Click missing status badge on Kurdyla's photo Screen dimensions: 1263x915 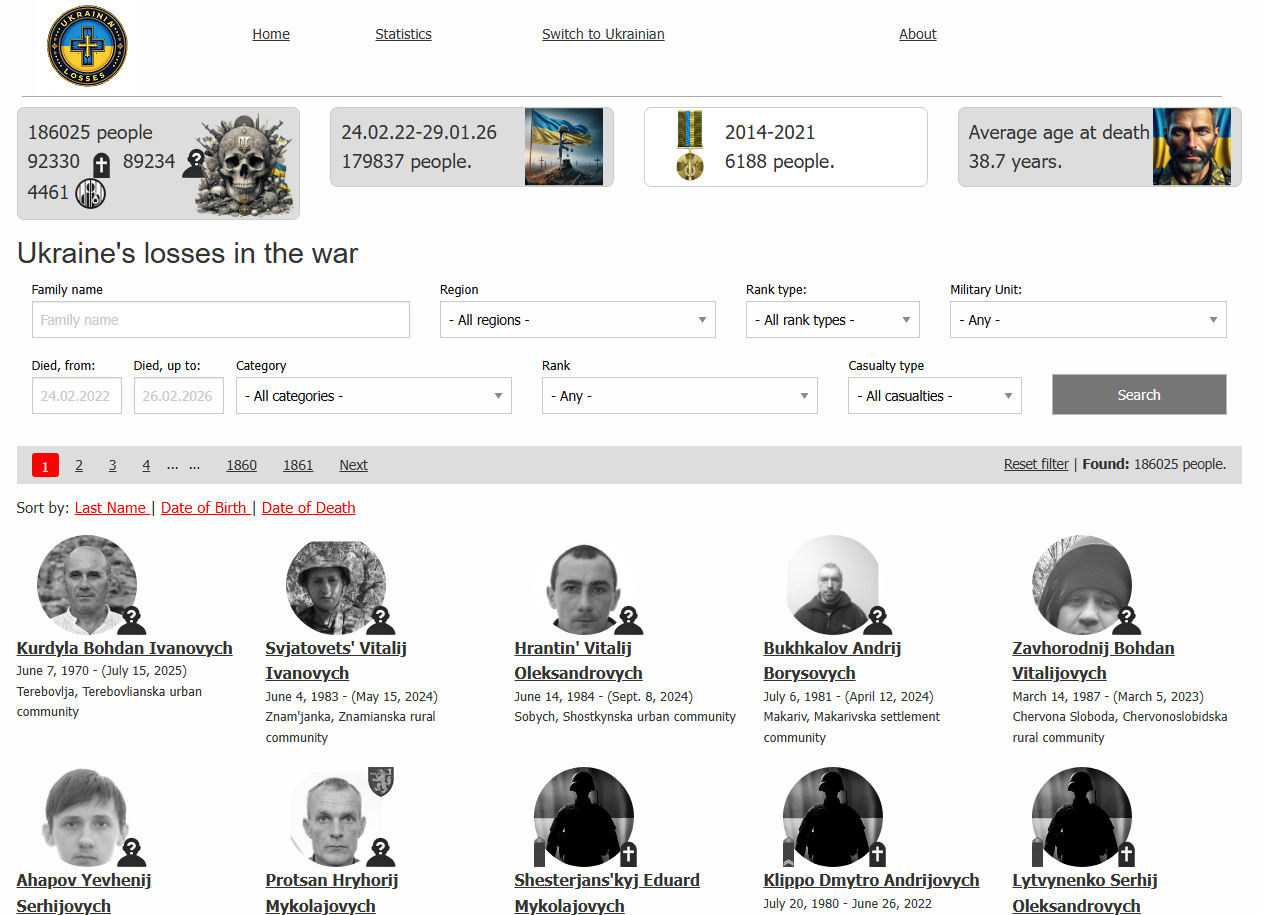pyautogui.click(x=132, y=621)
